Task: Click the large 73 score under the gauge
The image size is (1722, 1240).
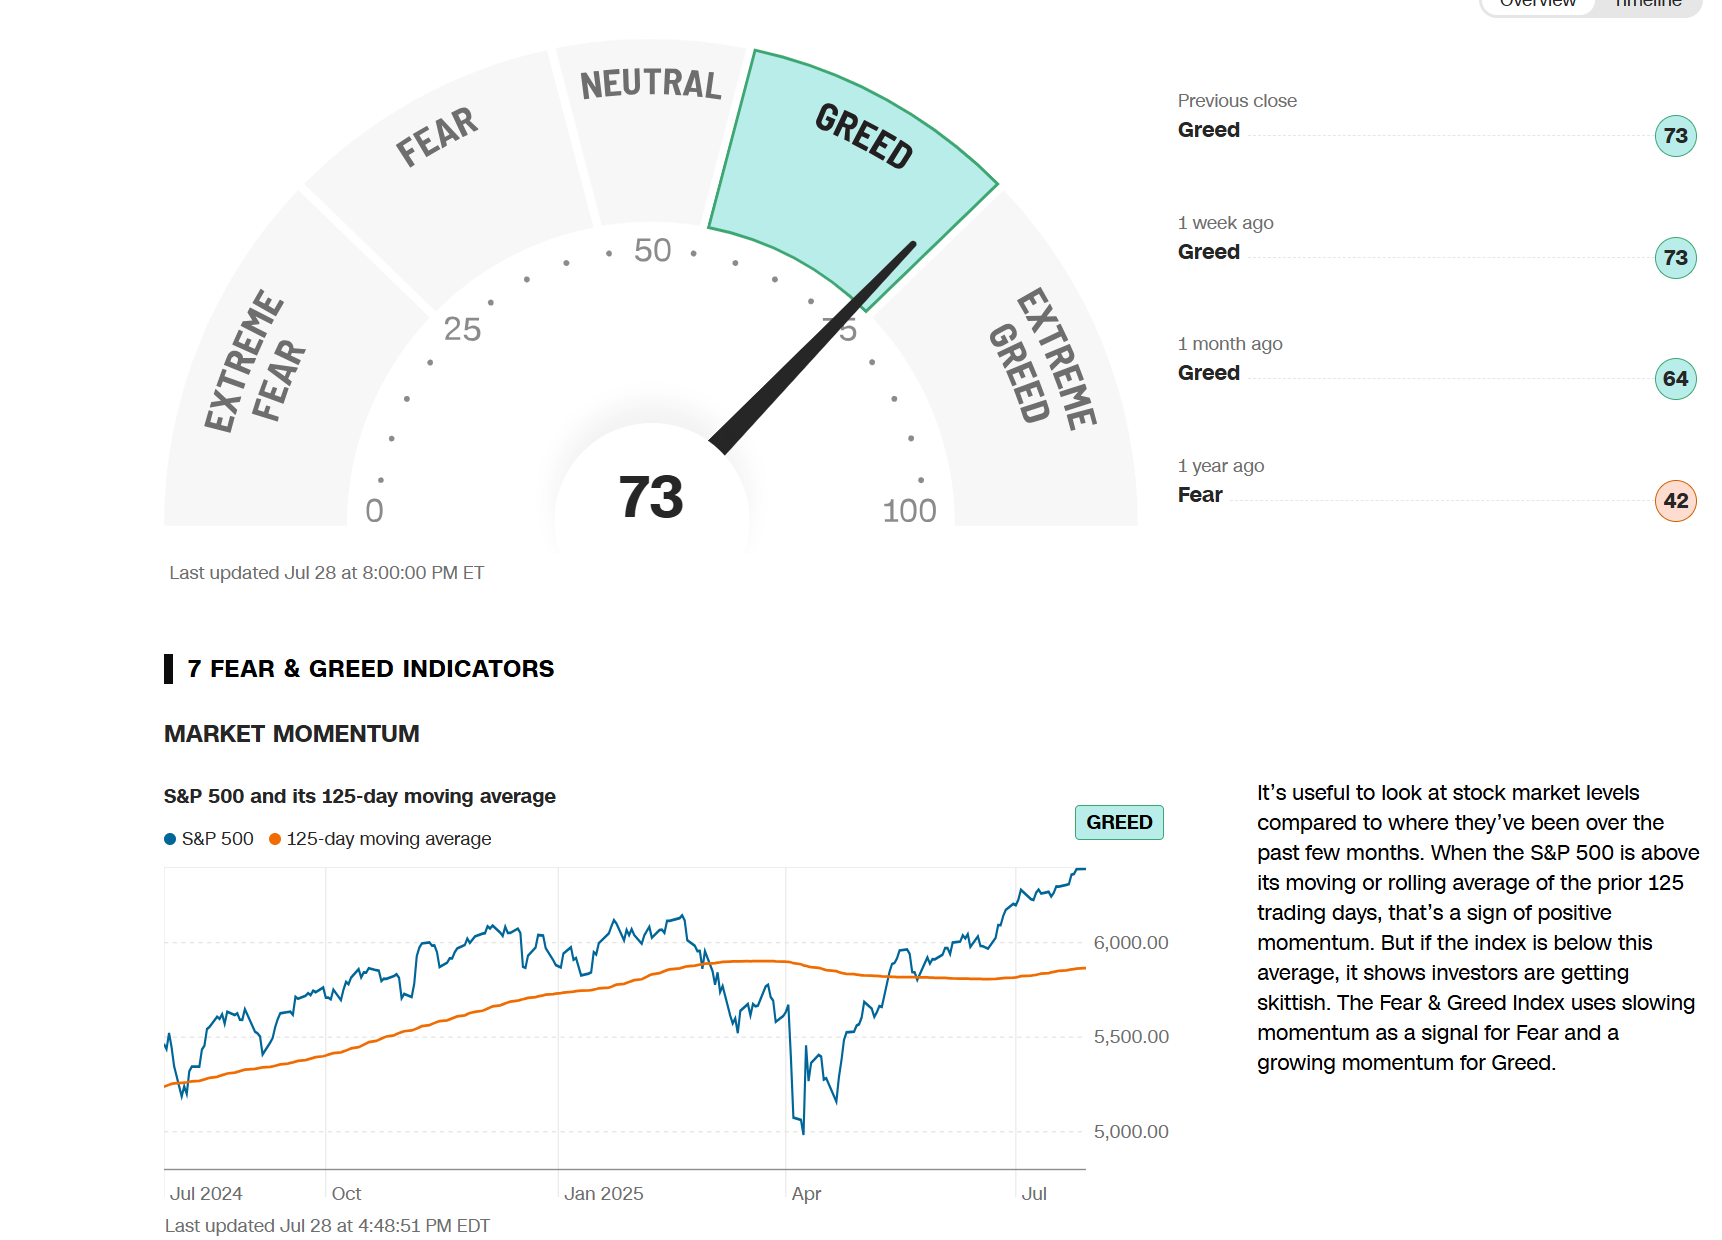Action: point(651,497)
